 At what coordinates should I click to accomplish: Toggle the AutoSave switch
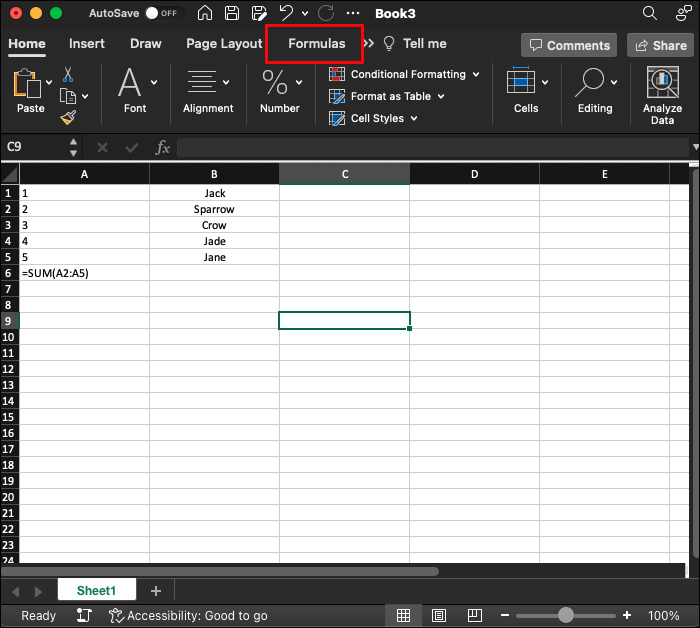click(x=160, y=14)
